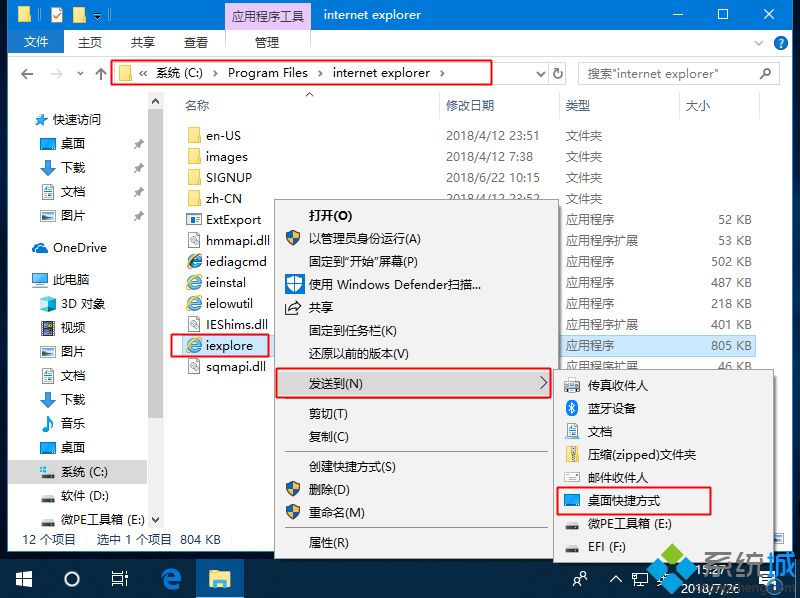Open the quick access toolbar dropdown
Screen dimensions: 800x598
(97, 16)
